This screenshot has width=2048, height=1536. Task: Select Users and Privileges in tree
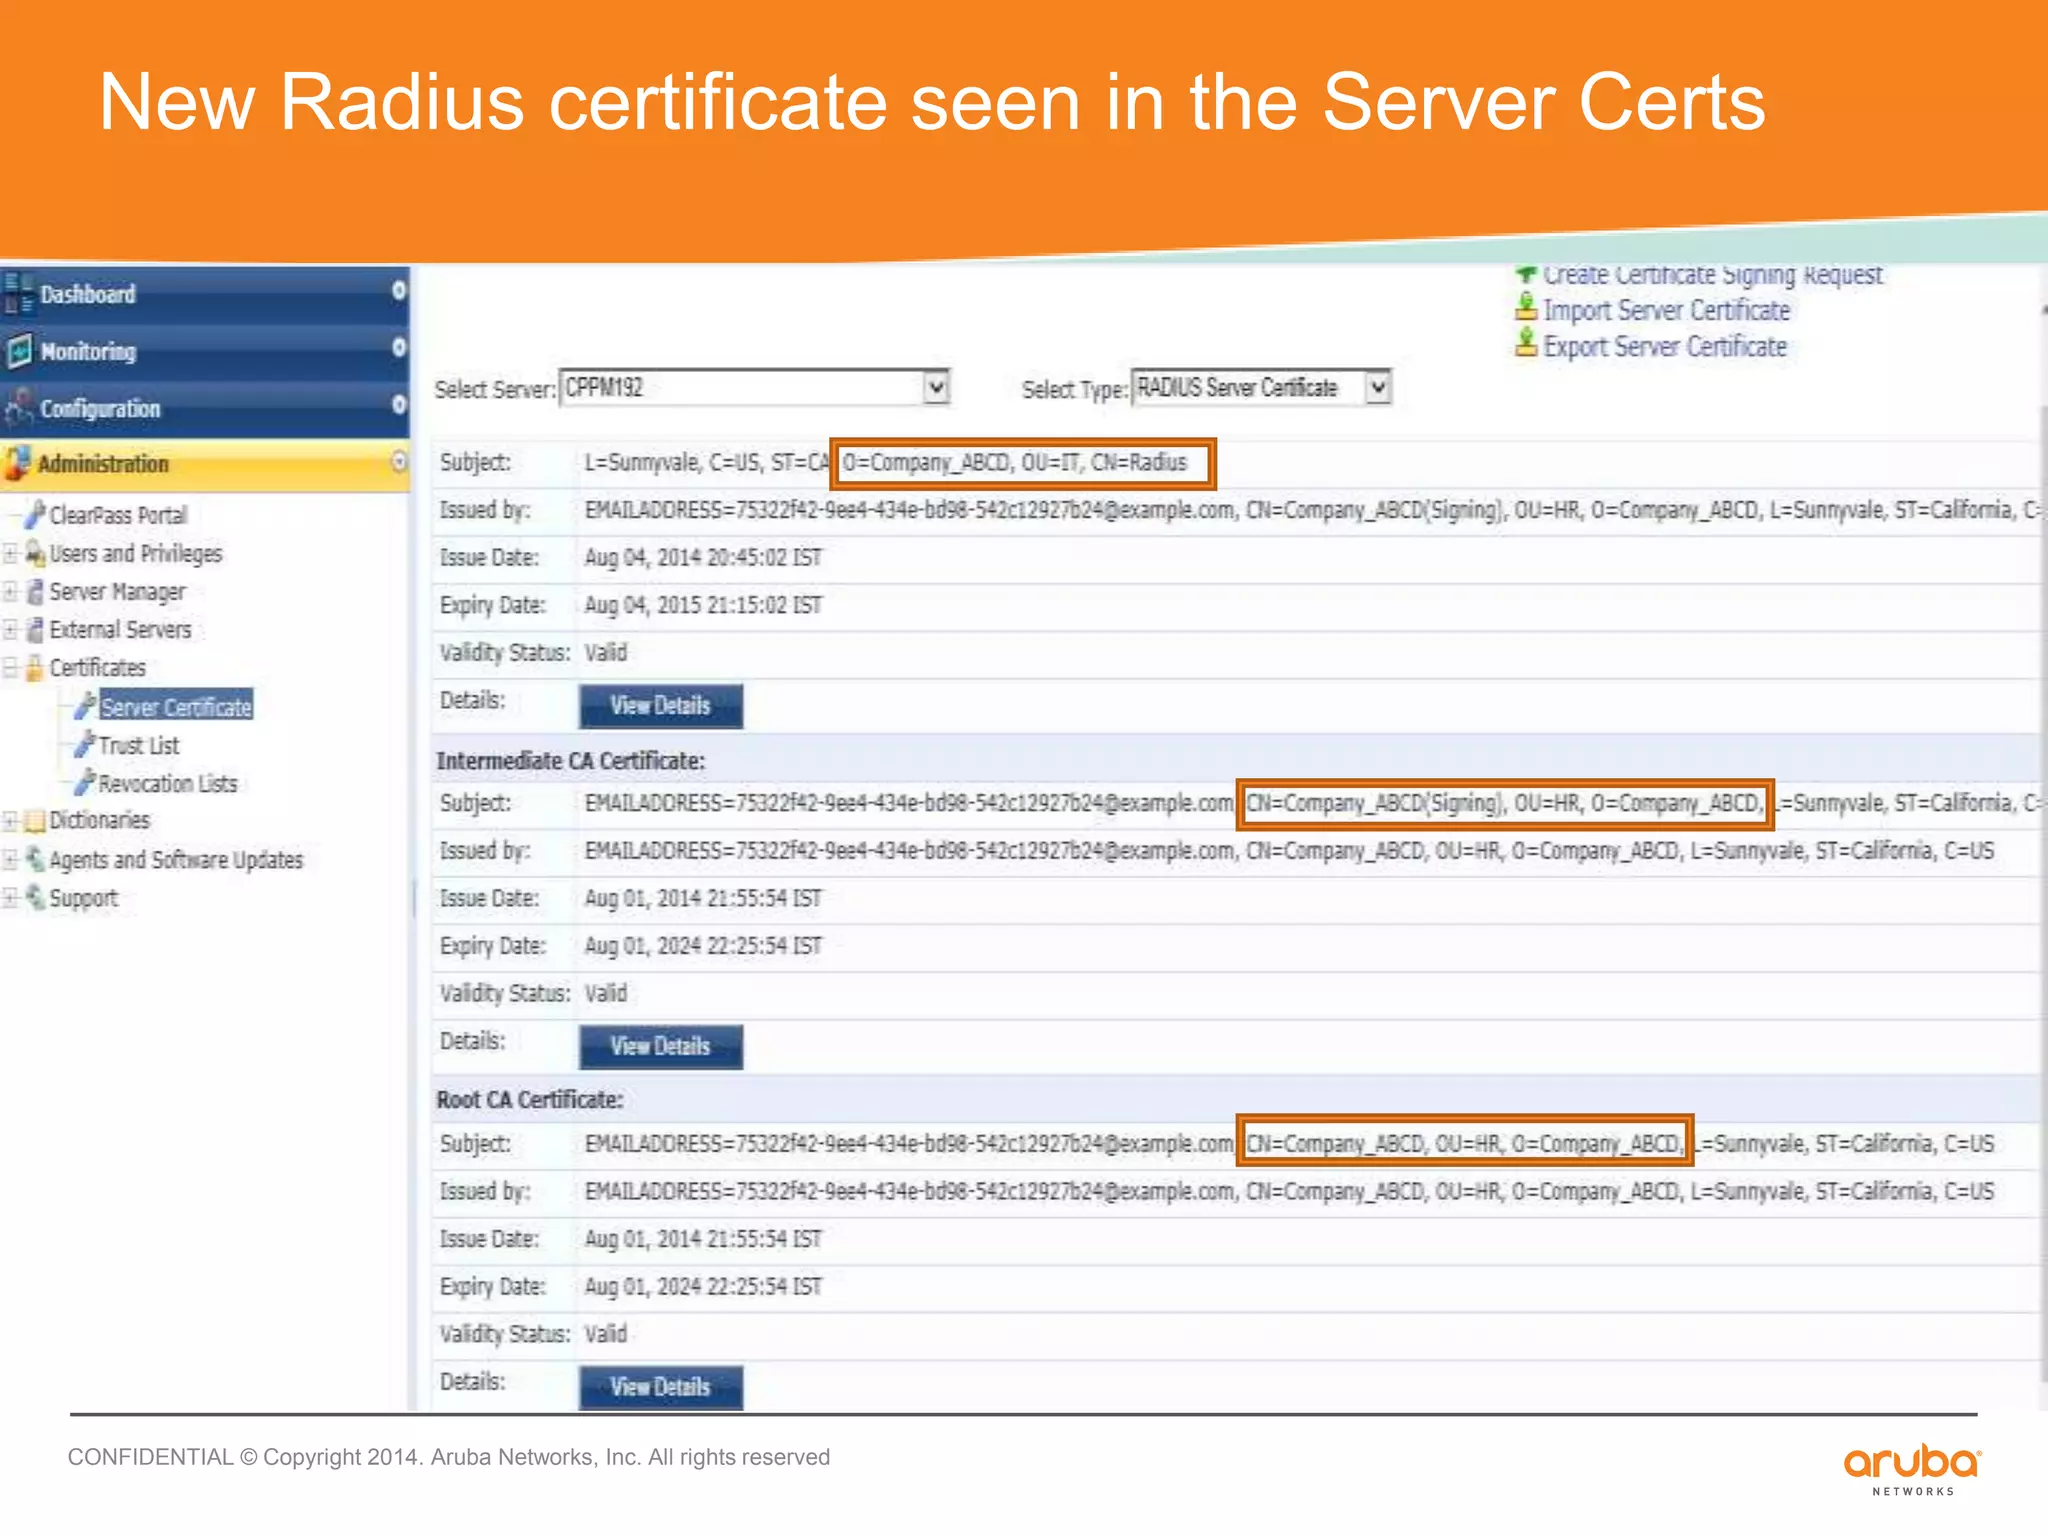(136, 553)
